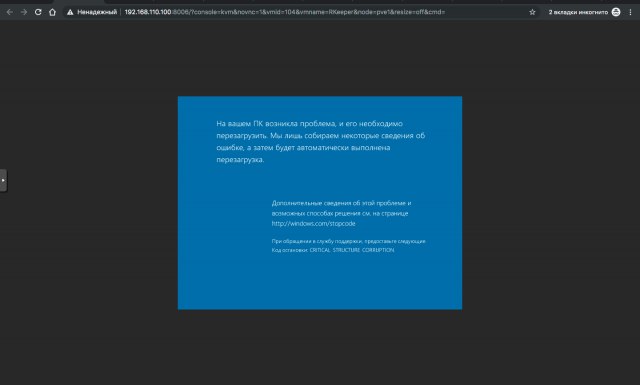Click the 'Ненадежный' security label
Image resolution: width=640 pixels, height=385 pixels.
click(97, 12)
